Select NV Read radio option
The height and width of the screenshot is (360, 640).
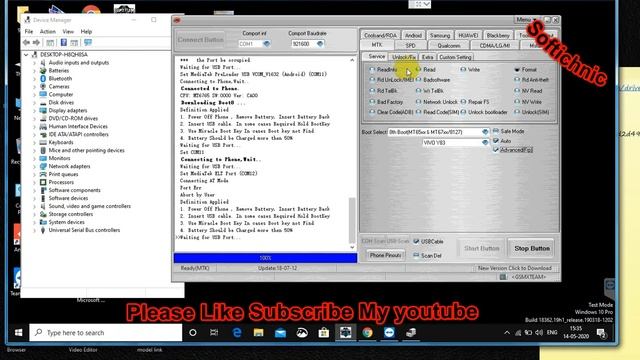(517, 91)
